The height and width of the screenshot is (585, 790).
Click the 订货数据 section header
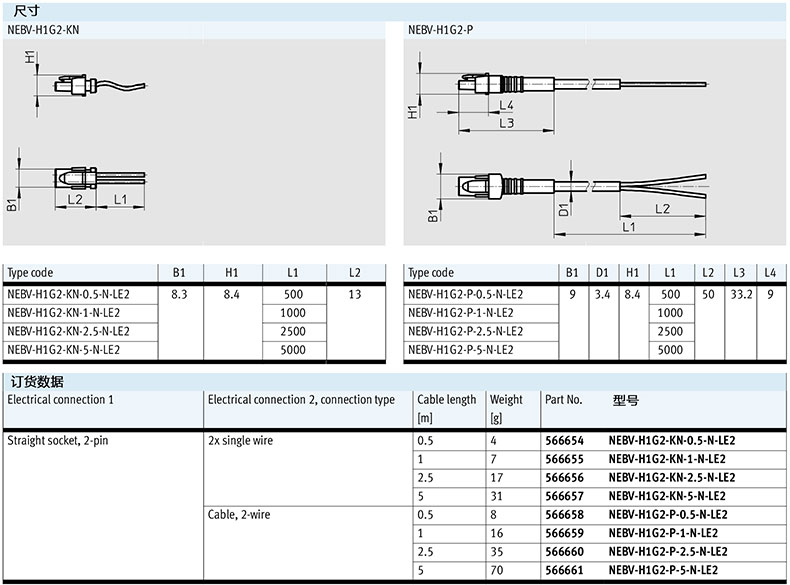point(37,381)
